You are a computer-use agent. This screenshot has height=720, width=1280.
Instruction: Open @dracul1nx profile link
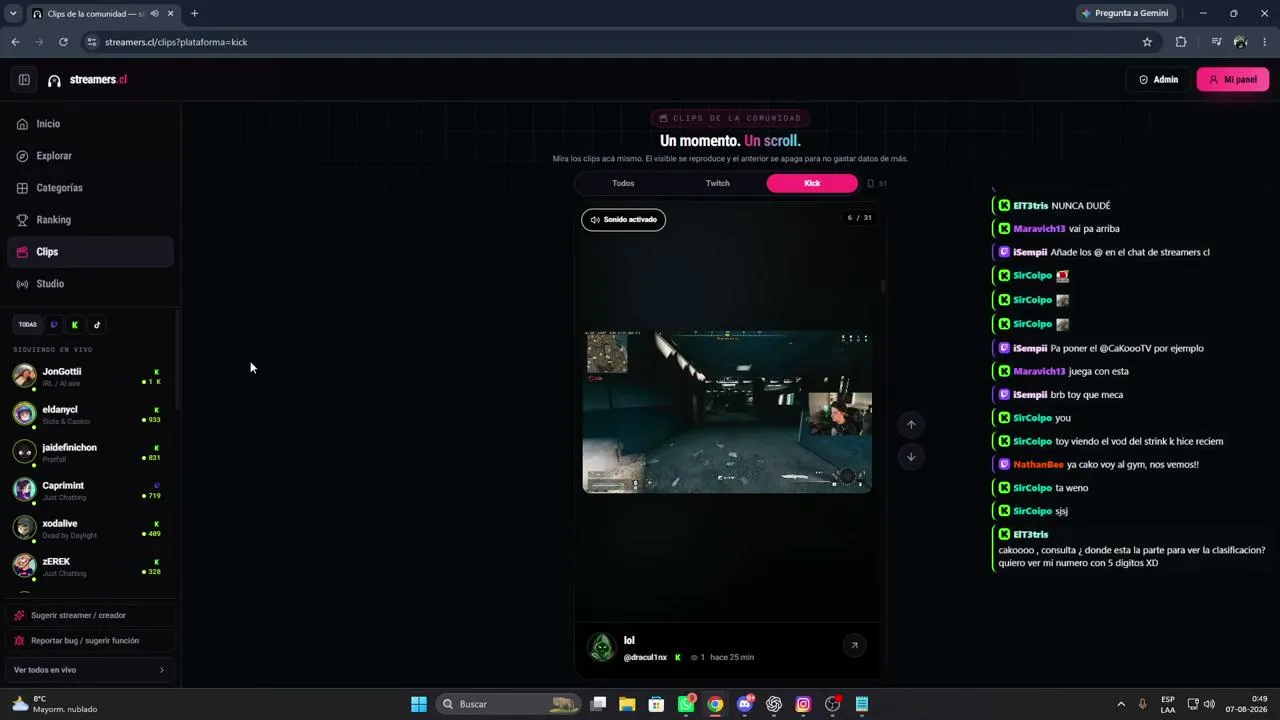(645, 658)
